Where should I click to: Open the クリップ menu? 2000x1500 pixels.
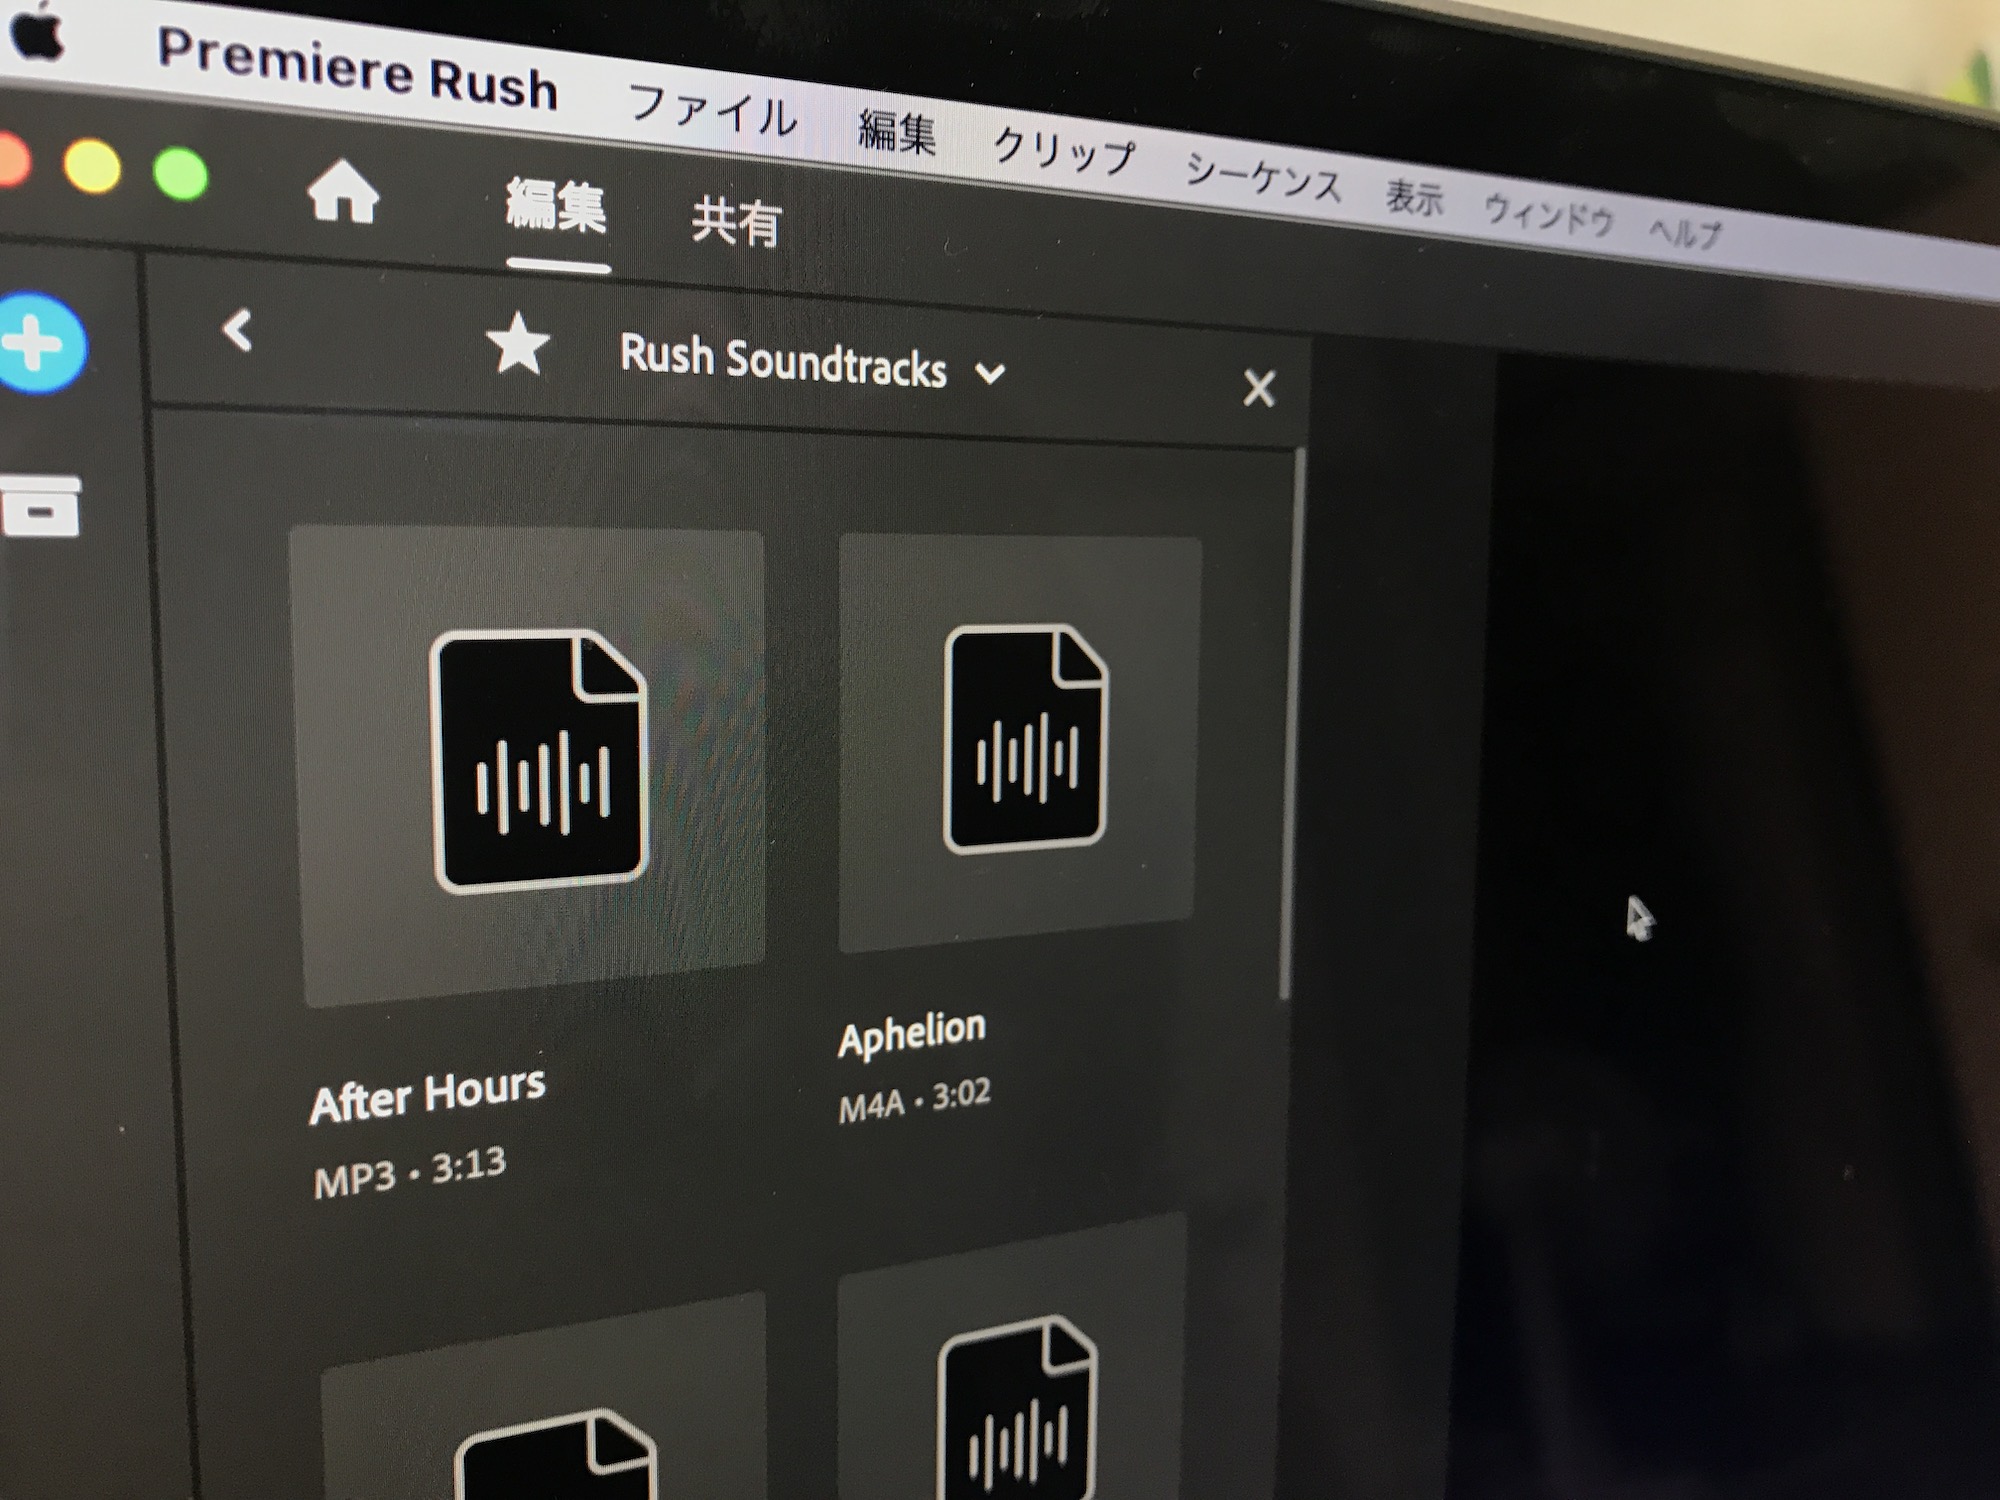(1064, 152)
